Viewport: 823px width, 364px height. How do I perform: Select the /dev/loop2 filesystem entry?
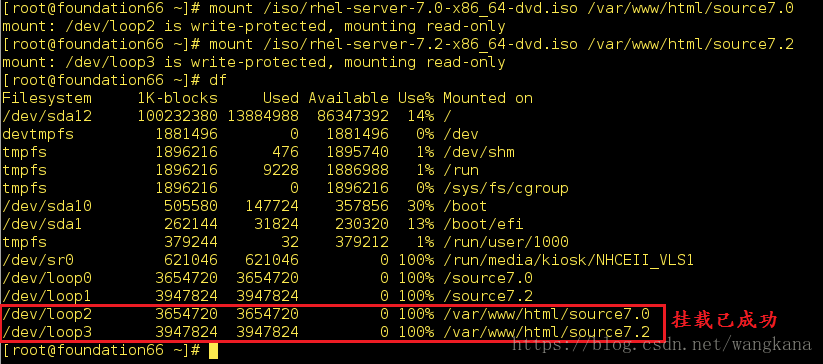click(x=47, y=314)
